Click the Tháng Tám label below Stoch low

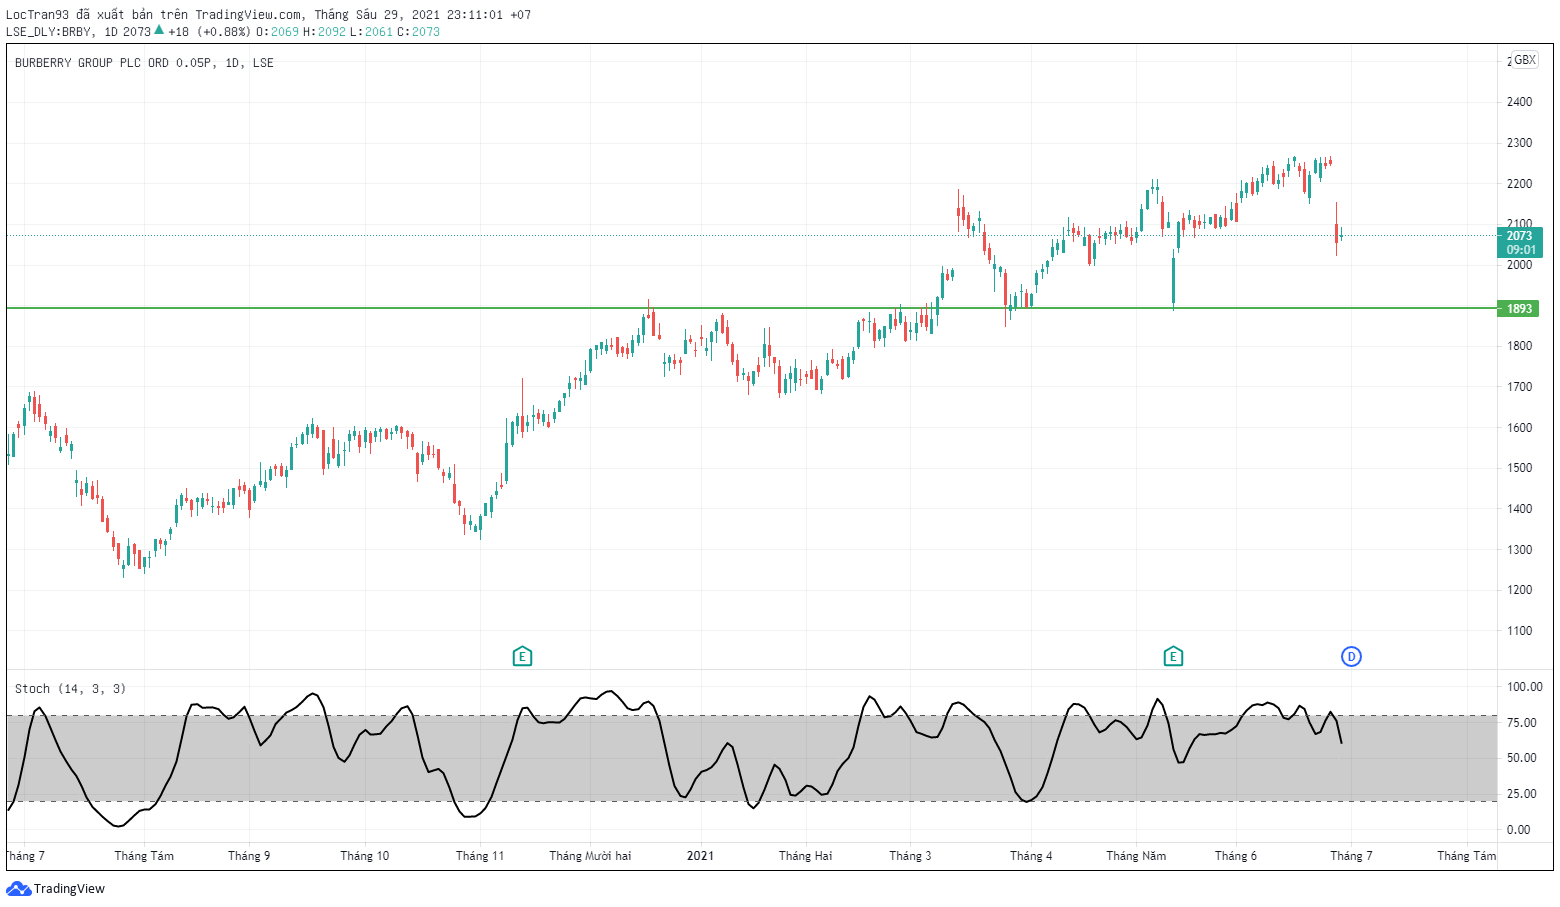144,856
